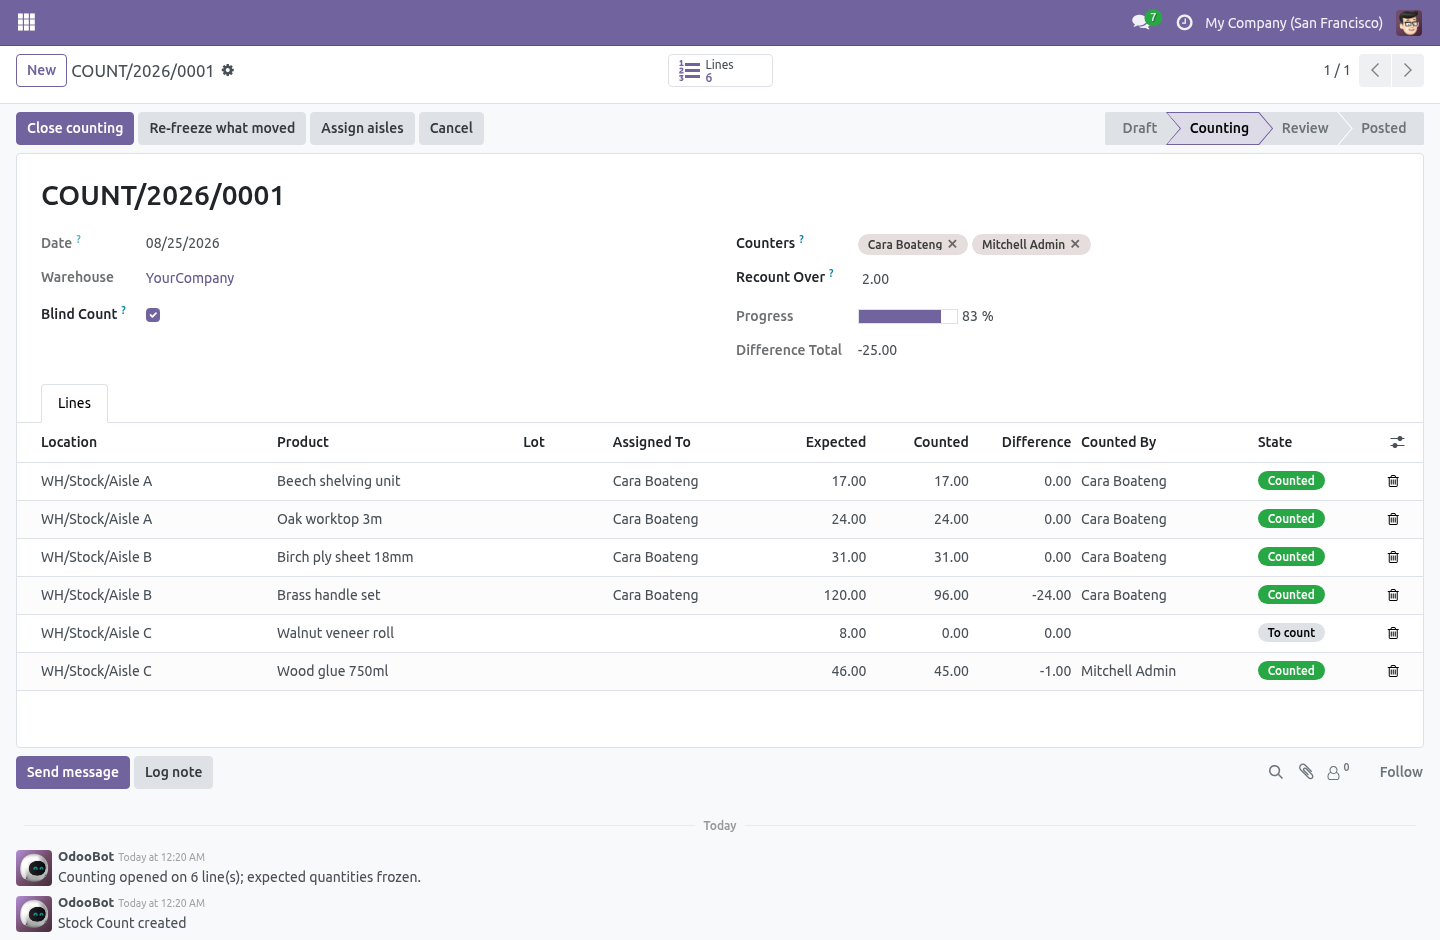Delete the Oak worktop 3m line
This screenshot has height=940, width=1440.
click(x=1393, y=519)
